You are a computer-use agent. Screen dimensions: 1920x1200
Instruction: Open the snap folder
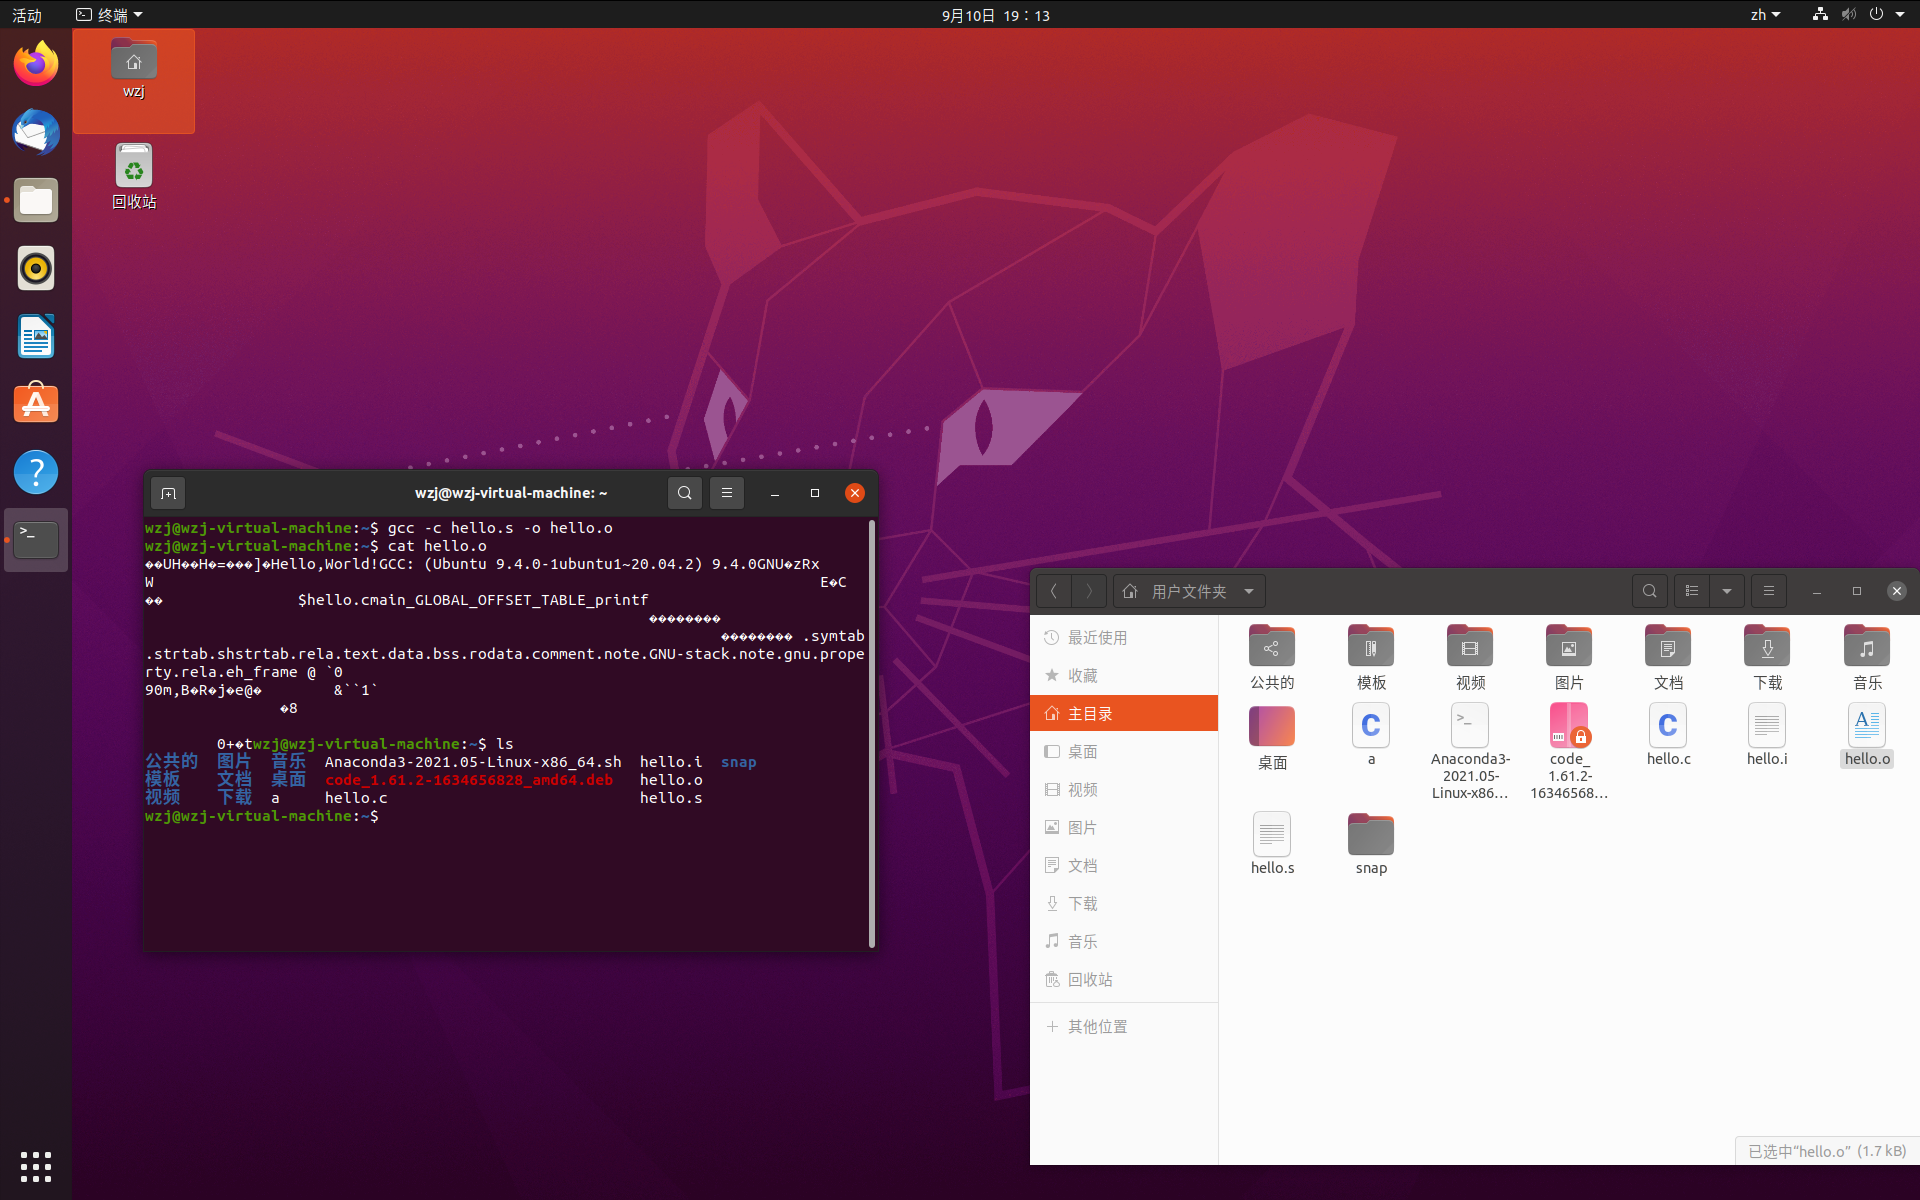click(1370, 835)
